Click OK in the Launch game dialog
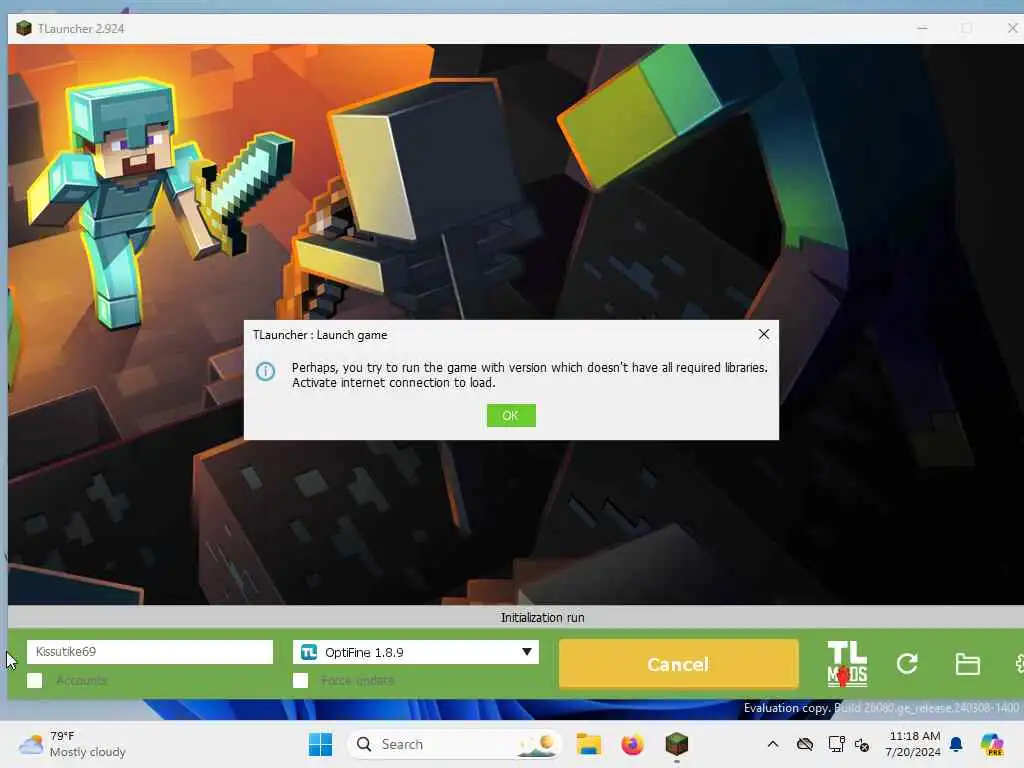 point(511,415)
